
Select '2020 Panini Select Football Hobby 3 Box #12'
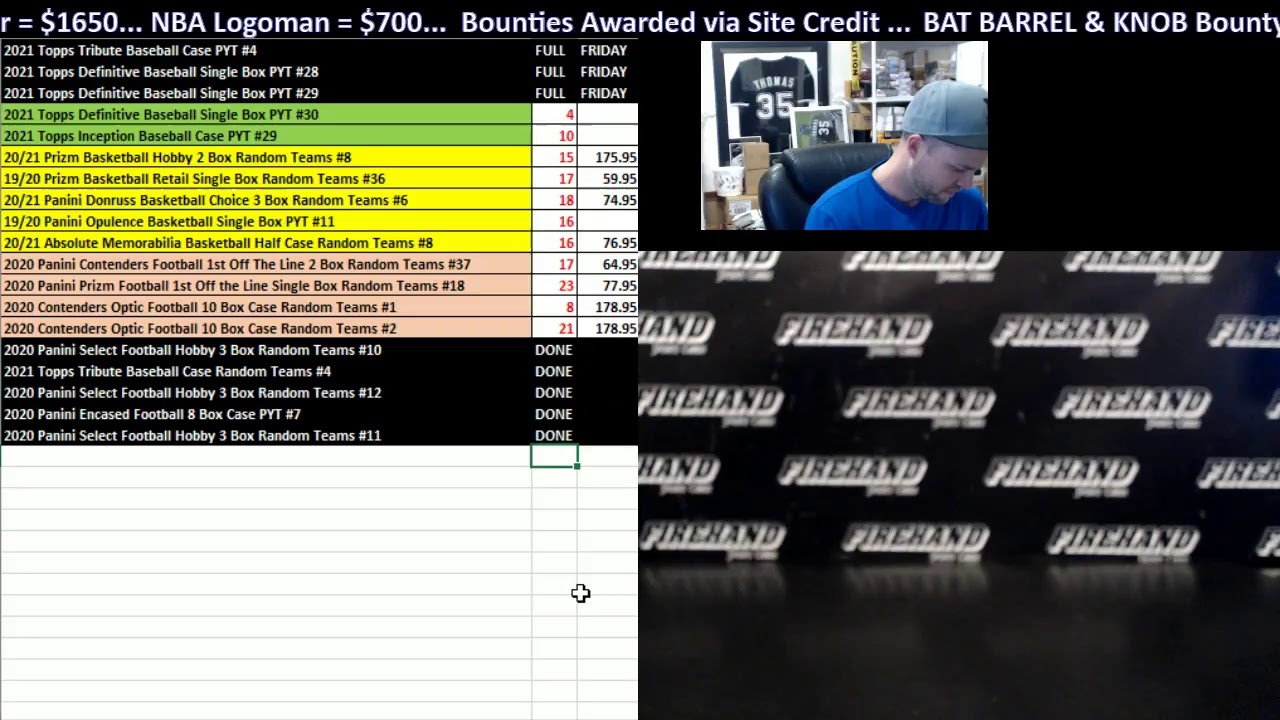(266, 393)
